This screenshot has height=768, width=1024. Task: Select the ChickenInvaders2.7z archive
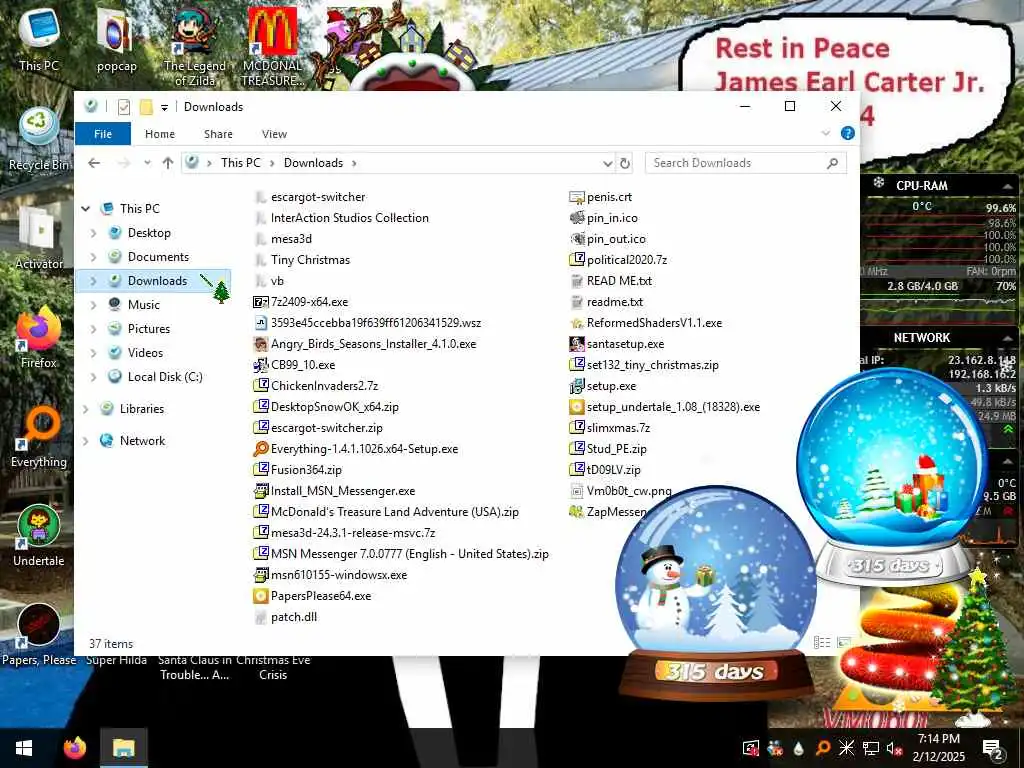click(316, 385)
